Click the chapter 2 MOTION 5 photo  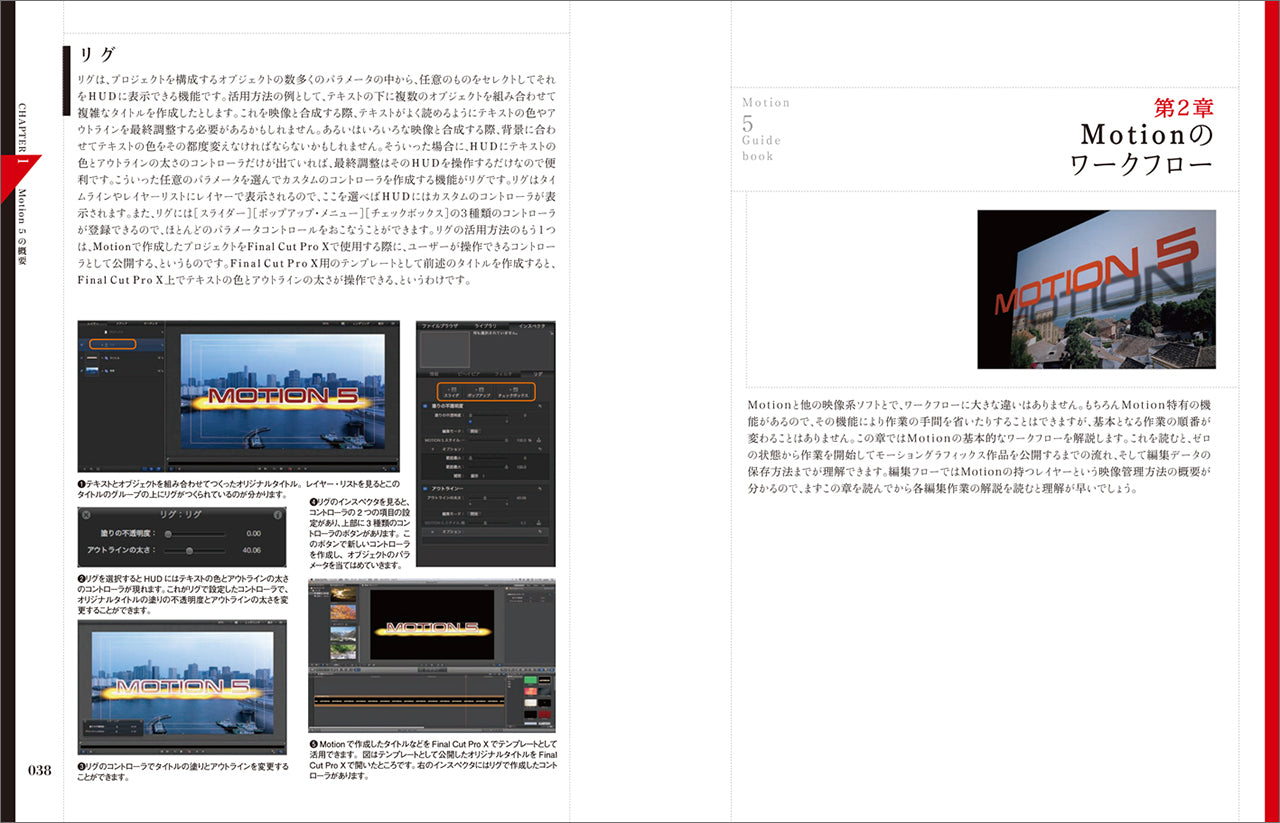(1096, 289)
